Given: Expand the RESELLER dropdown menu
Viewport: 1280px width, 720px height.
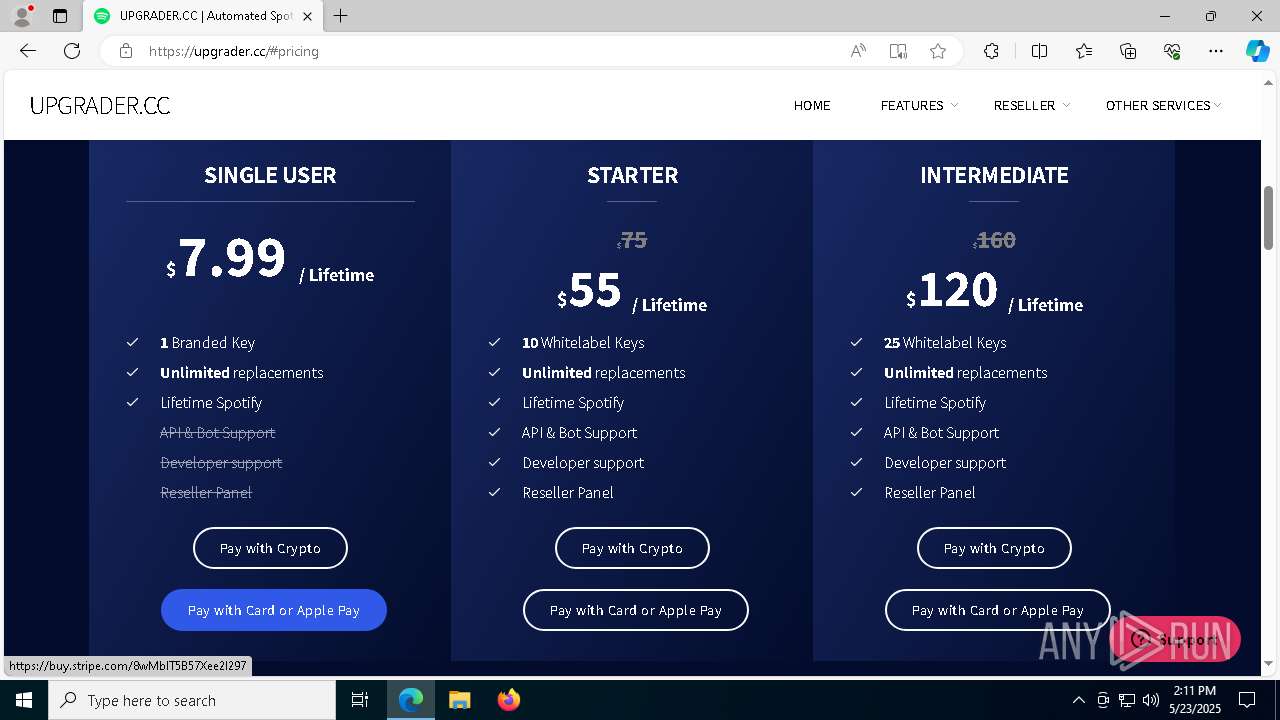Looking at the screenshot, I should [1031, 105].
